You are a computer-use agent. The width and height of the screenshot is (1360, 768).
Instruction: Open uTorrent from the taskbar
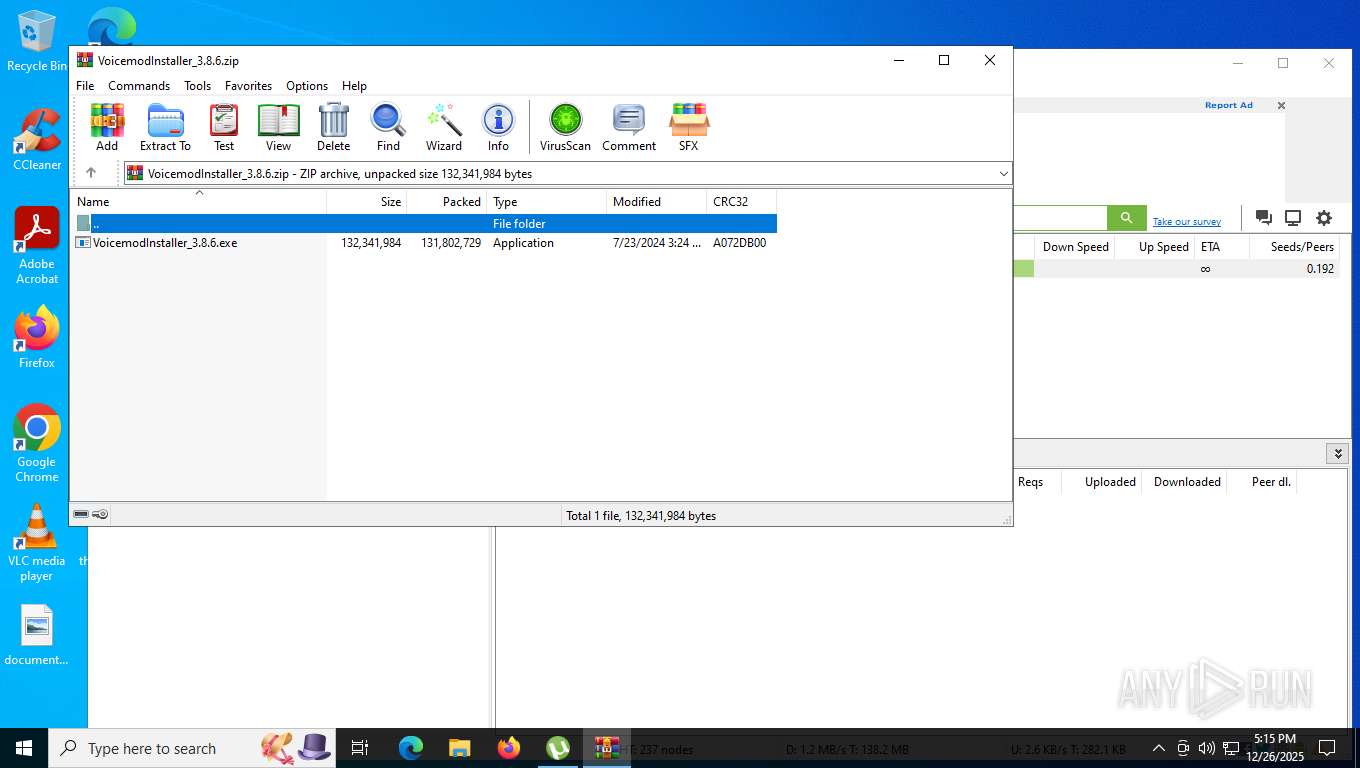click(x=558, y=748)
